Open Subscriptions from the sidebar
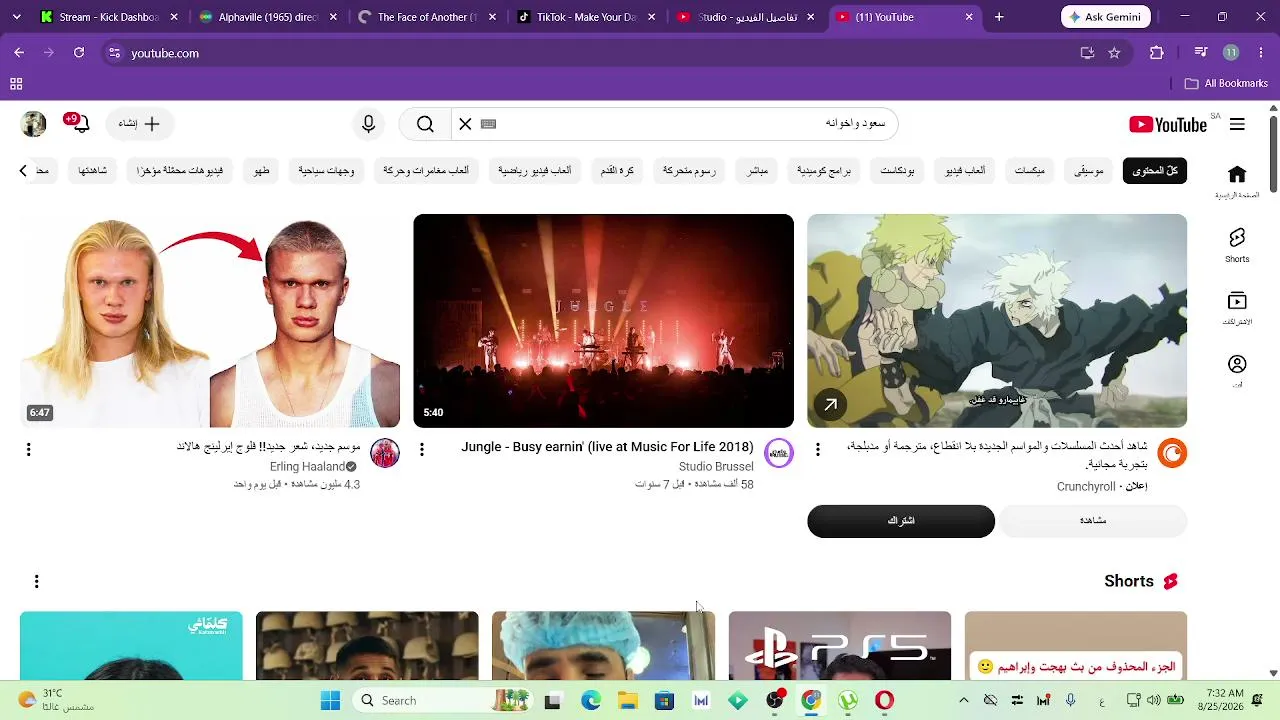 point(1237,308)
